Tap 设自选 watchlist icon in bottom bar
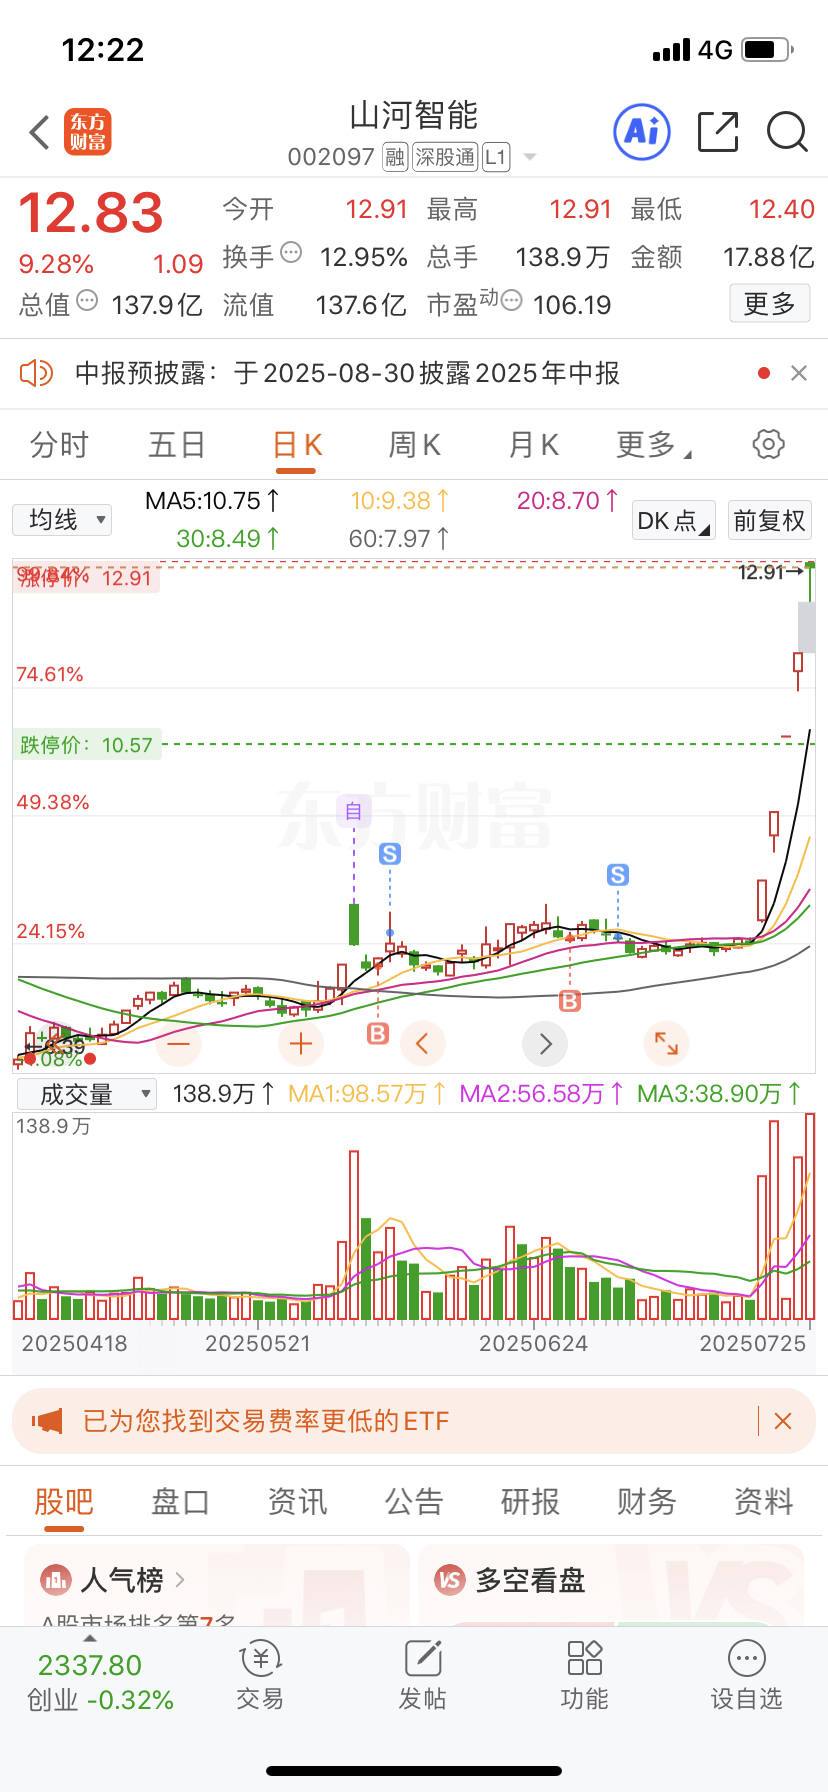Screen dimensions: 828x1792 click(746, 1675)
